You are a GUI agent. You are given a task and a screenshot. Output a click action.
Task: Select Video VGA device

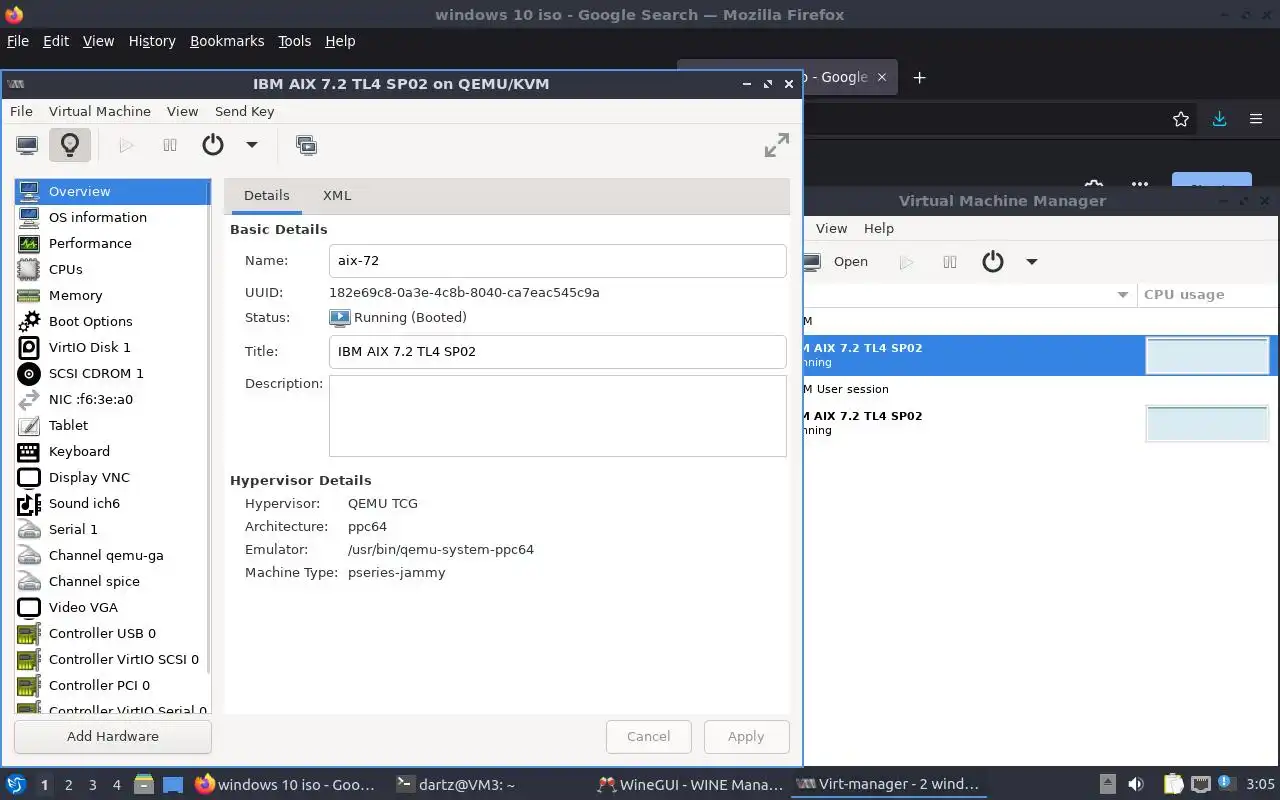[113, 607]
